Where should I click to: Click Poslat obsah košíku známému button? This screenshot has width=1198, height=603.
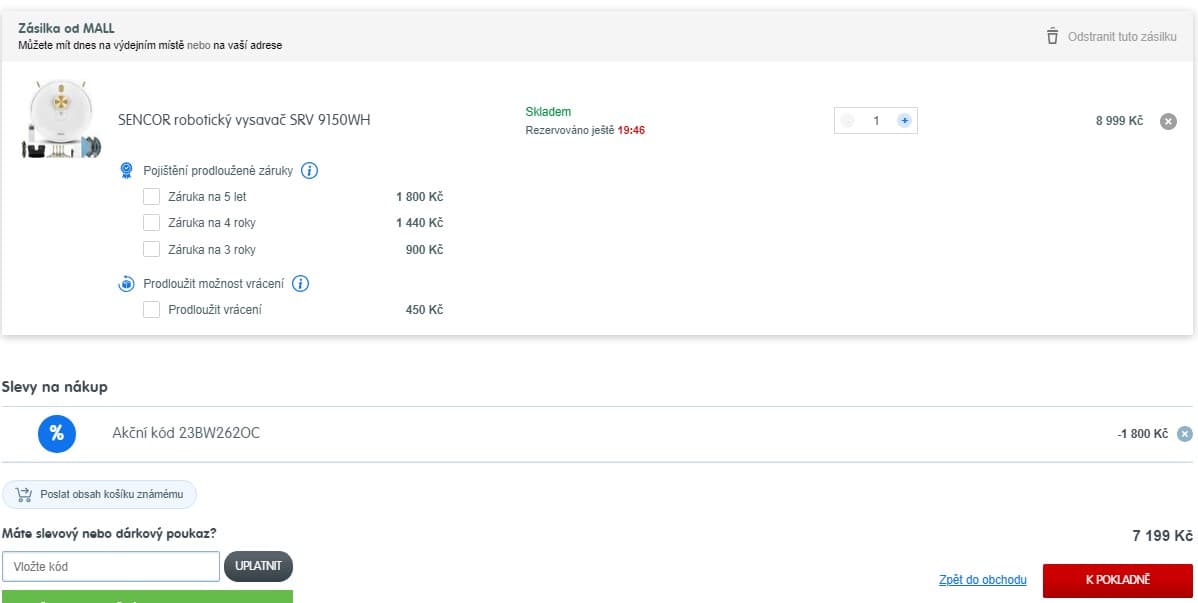pyautogui.click(x=99, y=494)
